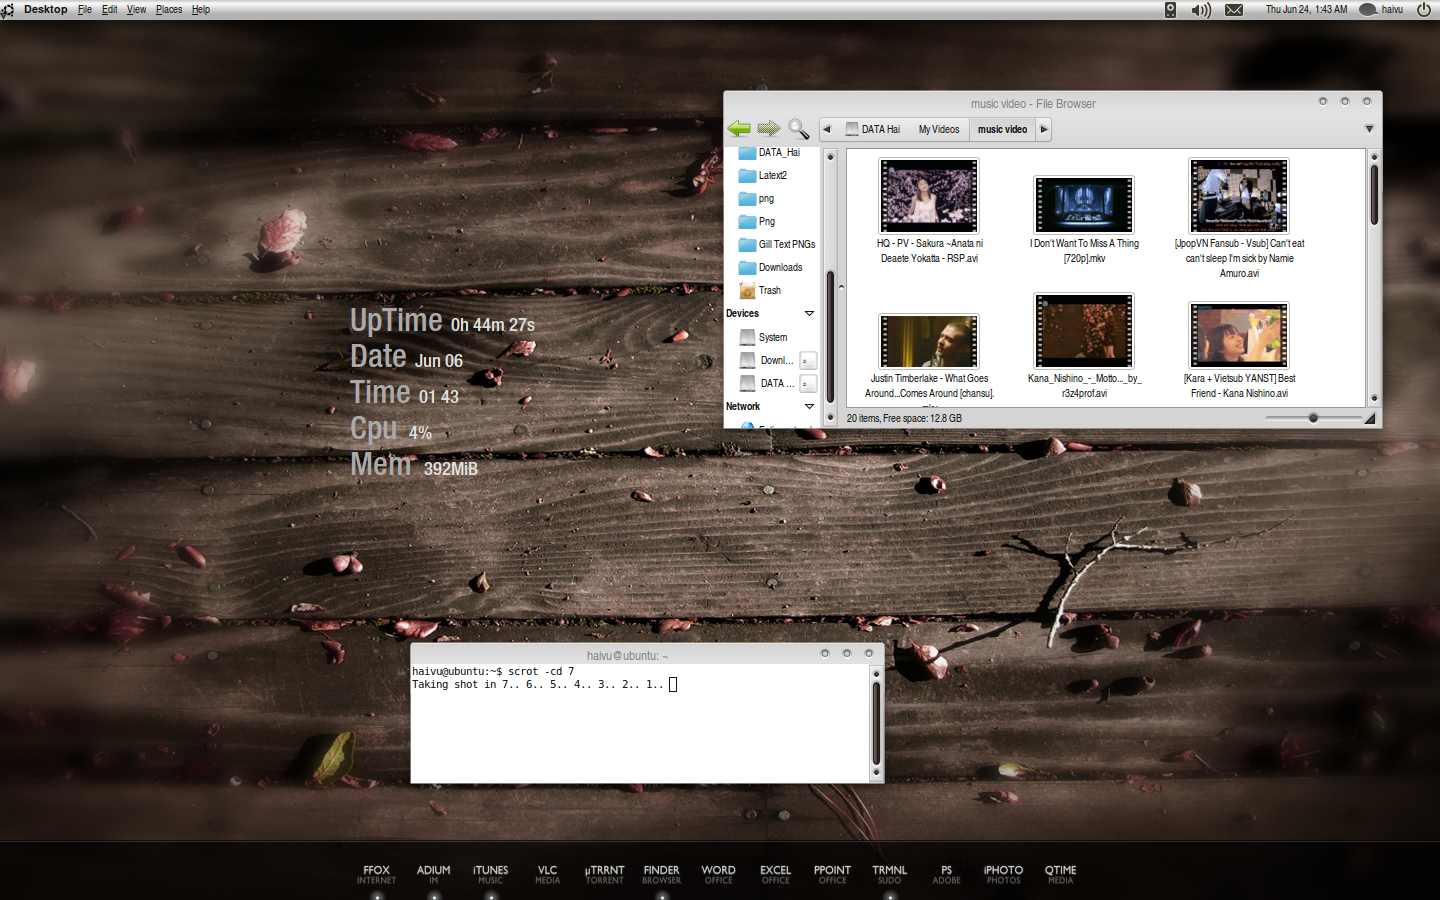Launch iTUNES Music from the dock
The image size is (1440, 900).
[491, 875]
